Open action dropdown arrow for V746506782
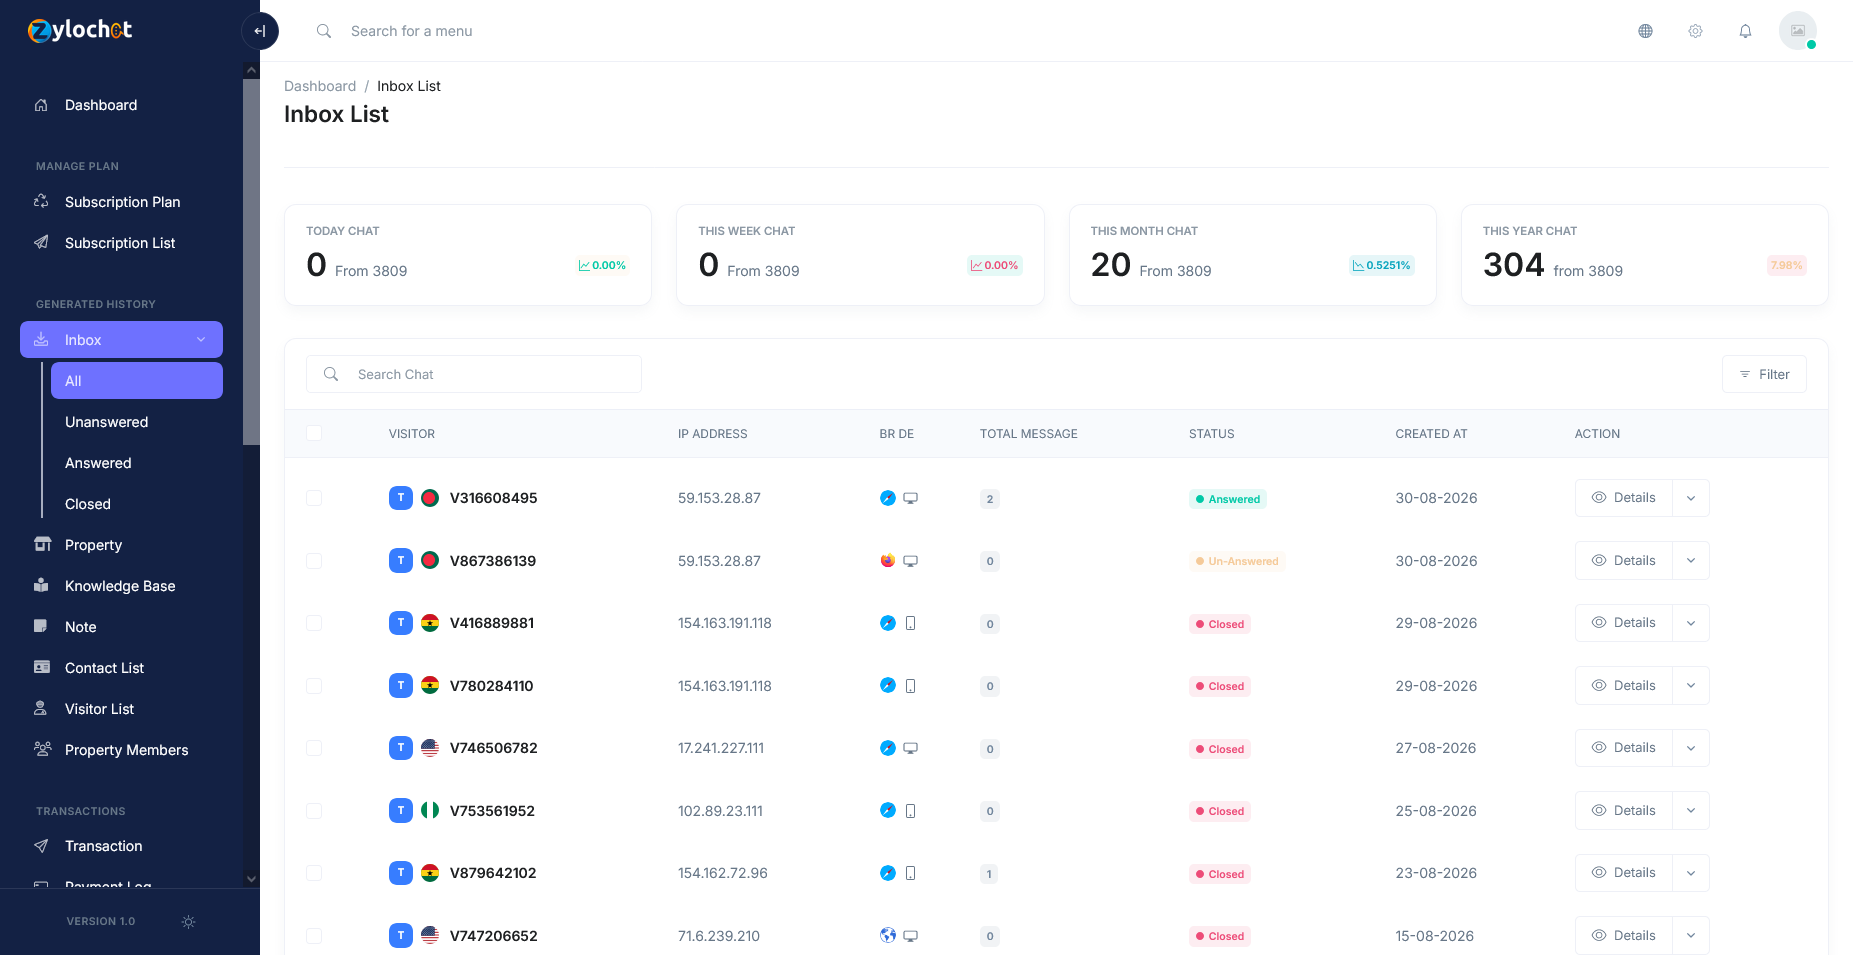This screenshot has width=1853, height=955. click(x=1691, y=748)
